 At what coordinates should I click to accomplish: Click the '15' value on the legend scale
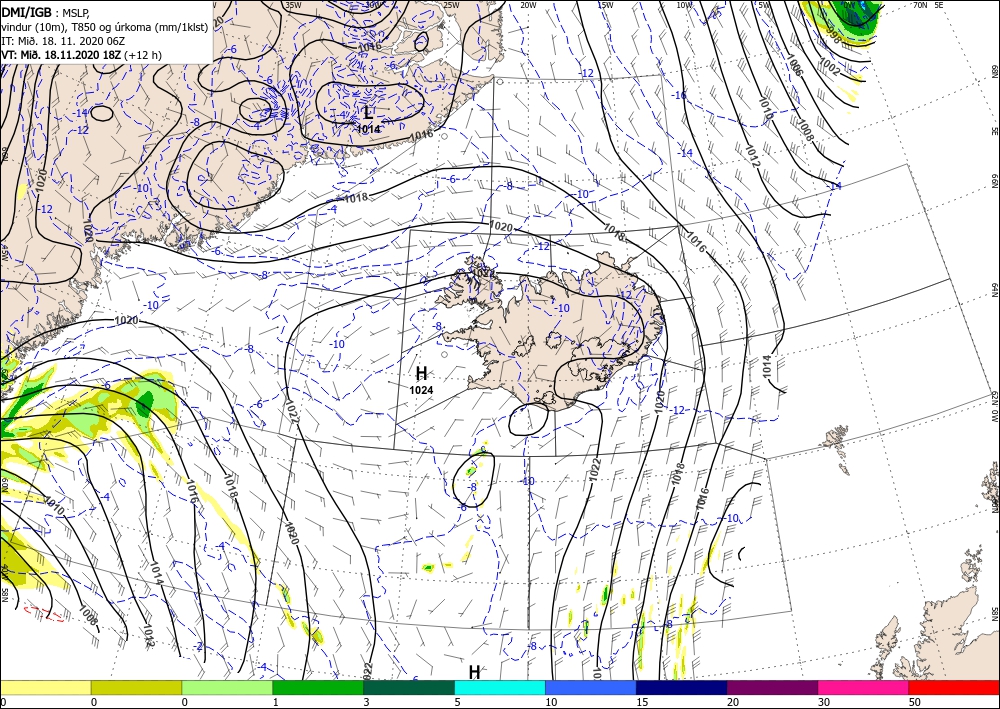pyautogui.click(x=642, y=702)
